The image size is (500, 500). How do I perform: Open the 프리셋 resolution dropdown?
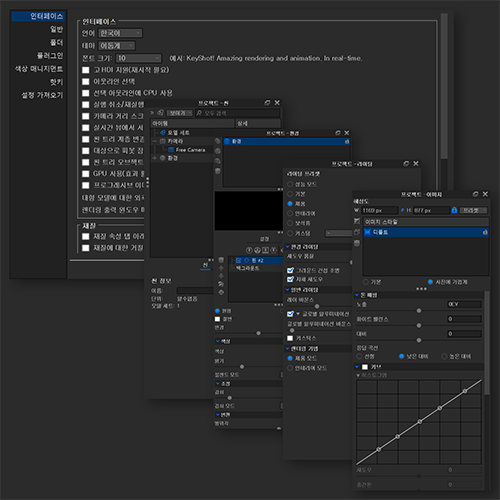pyautogui.click(x=474, y=210)
